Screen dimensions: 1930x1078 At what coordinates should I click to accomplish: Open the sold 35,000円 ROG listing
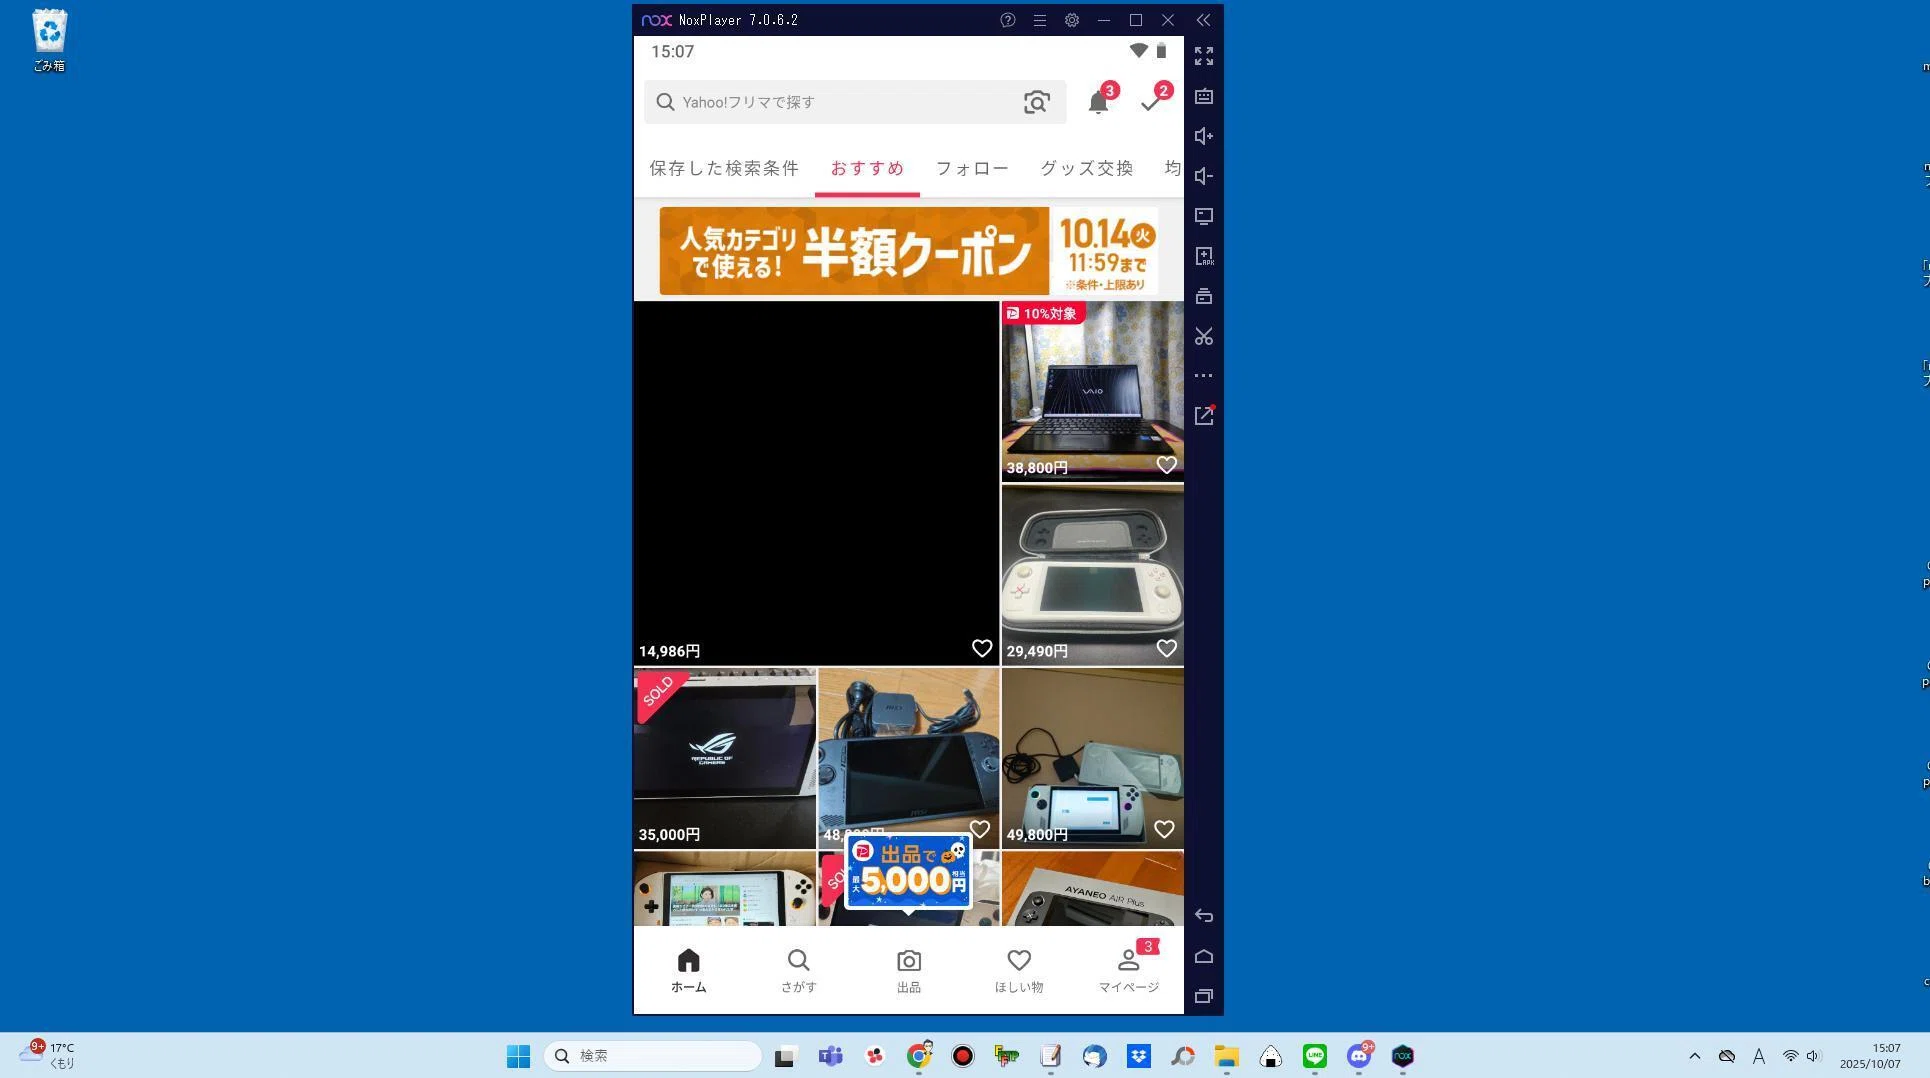pos(725,758)
